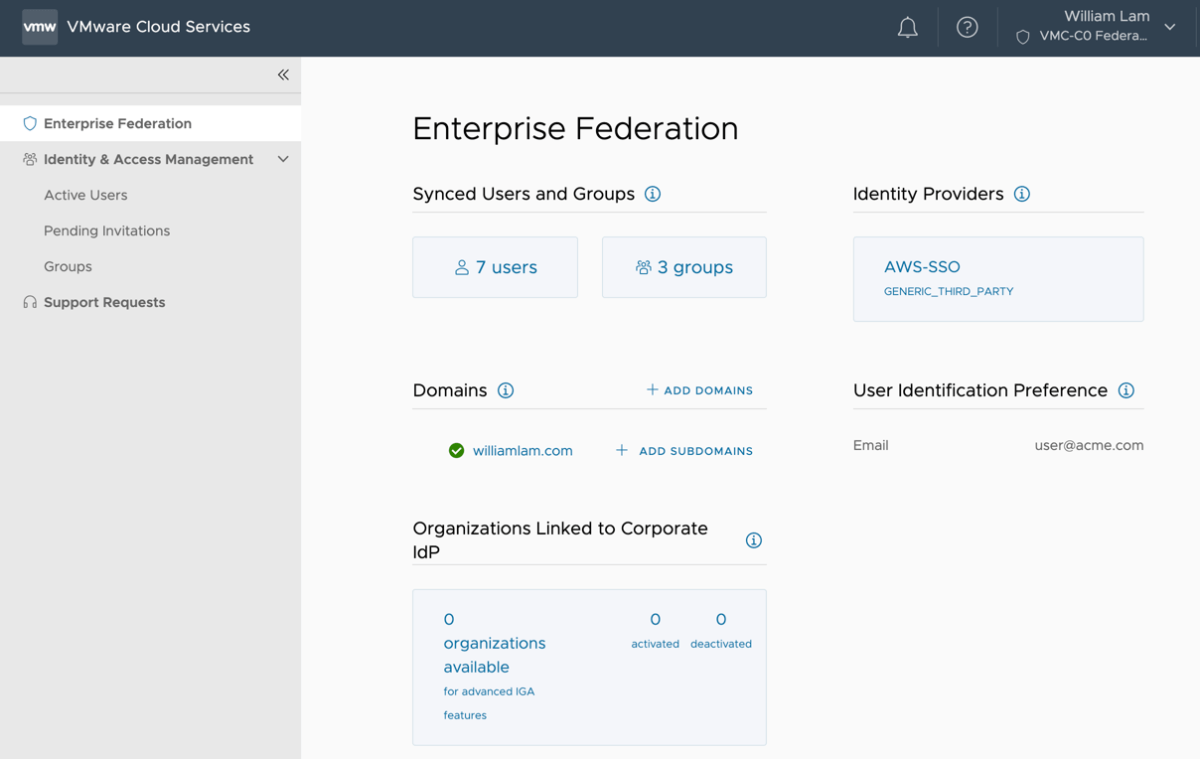The width and height of the screenshot is (1200, 759).
Task: Collapse the sidebar with double chevron
Action: [283, 75]
